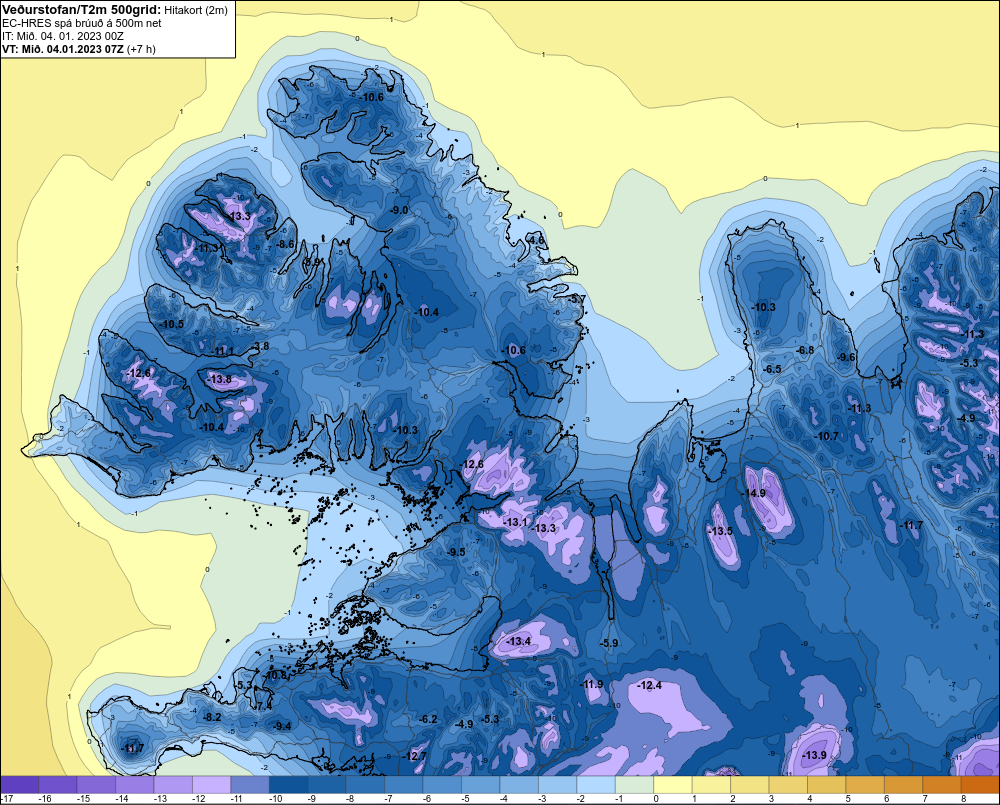Click the -10.8 temperature label

(x=276, y=675)
